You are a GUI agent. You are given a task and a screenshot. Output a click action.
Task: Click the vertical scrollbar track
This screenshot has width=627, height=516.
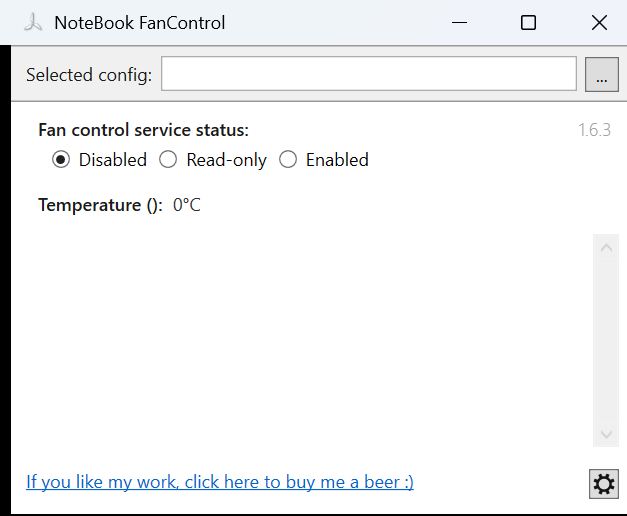[606, 340]
